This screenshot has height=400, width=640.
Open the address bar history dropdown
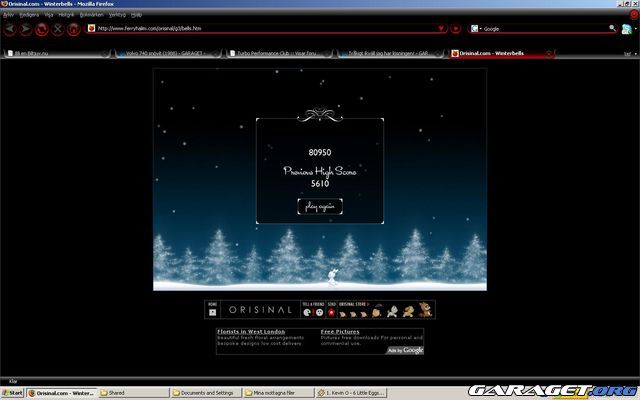pyautogui.click(x=442, y=29)
